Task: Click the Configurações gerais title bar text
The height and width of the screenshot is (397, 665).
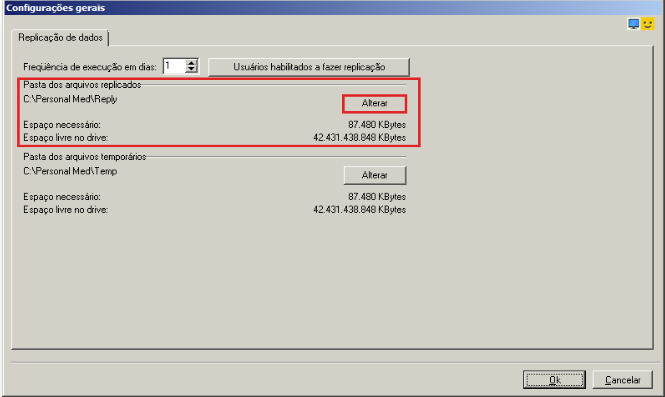Action: coord(56,8)
